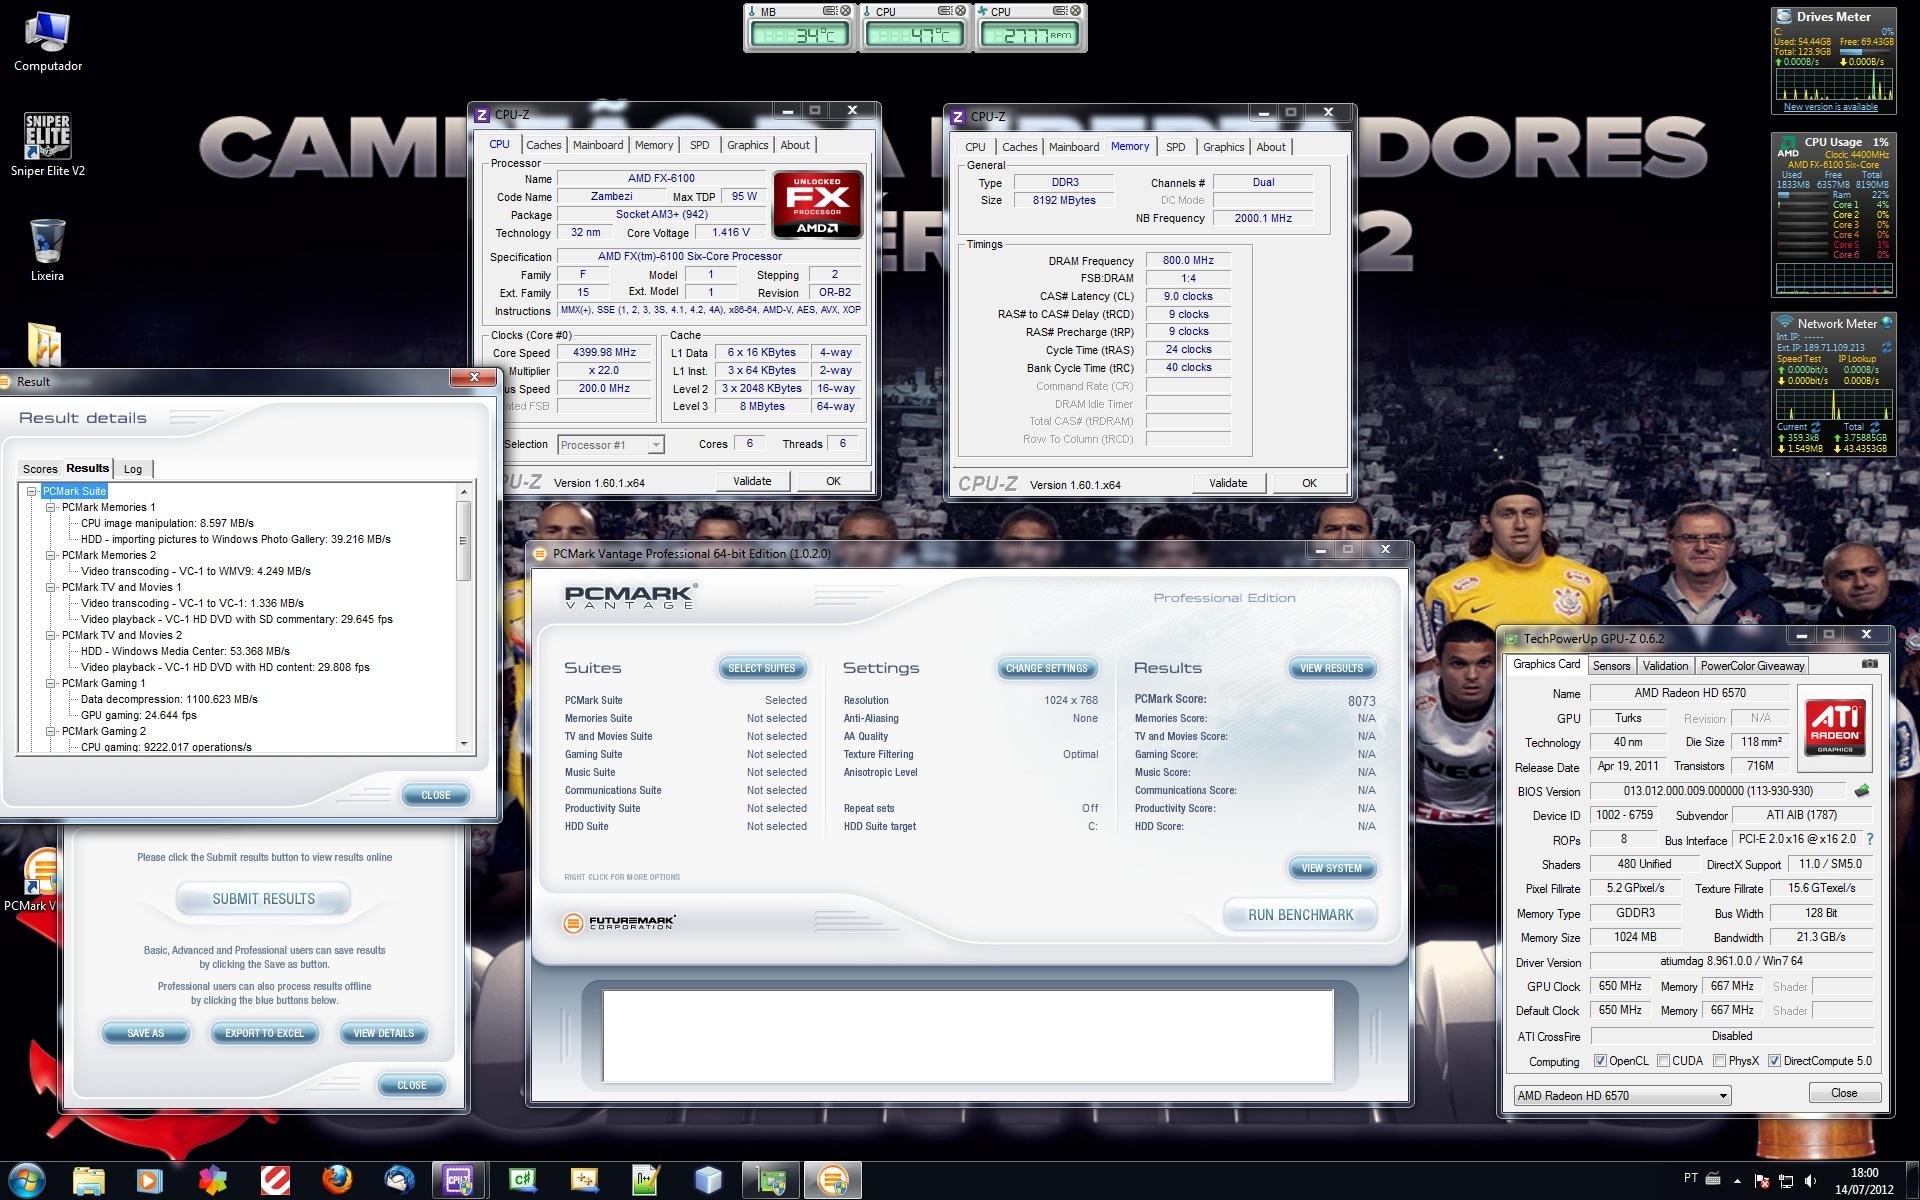This screenshot has width=1920, height=1200.
Task: Open SPD tab in right CPU-Z window
Action: 1176,147
